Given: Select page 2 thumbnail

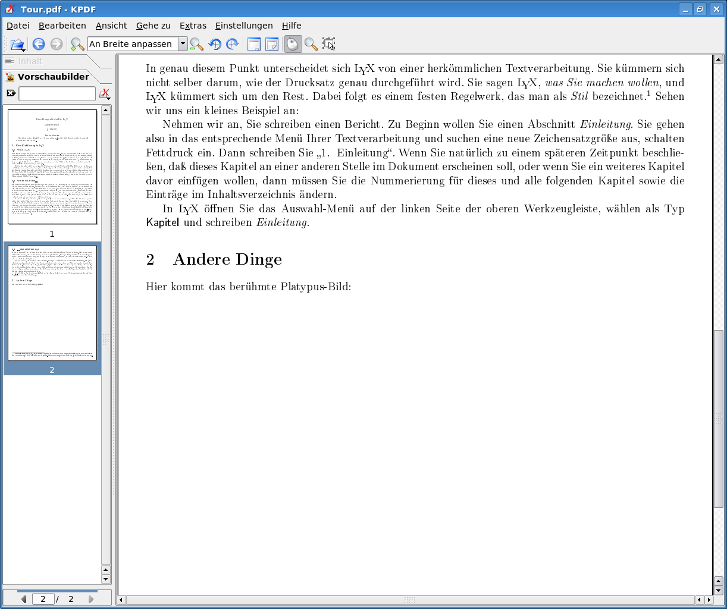Looking at the screenshot, I should tap(52, 303).
